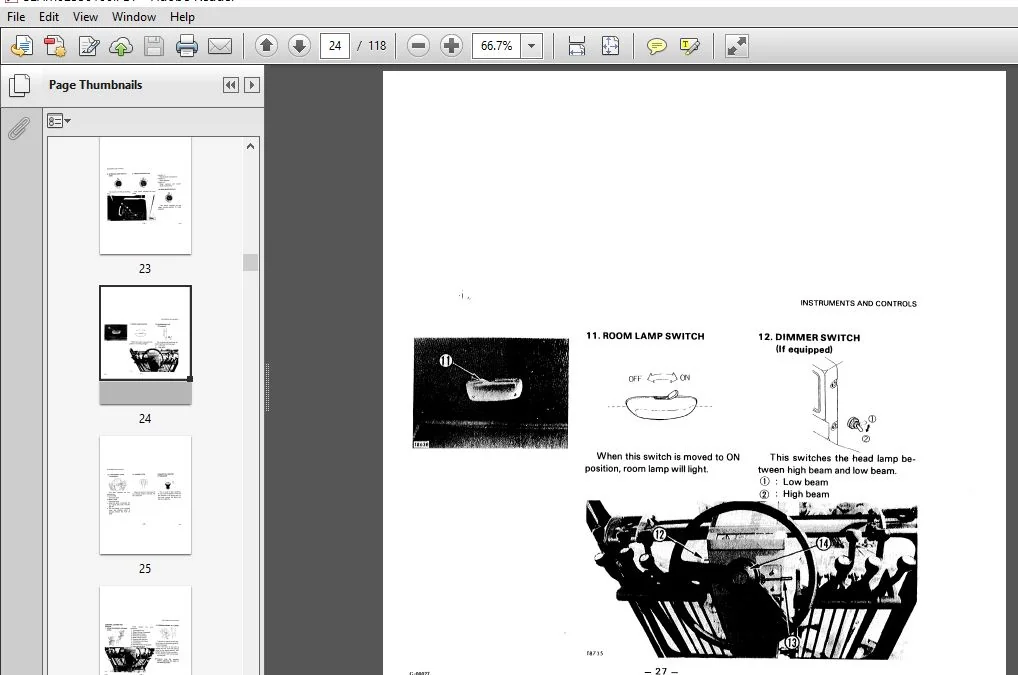Click the expand panel right-arrow button
The height and width of the screenshot is (675, 1018).
click(x=252, y=85)
